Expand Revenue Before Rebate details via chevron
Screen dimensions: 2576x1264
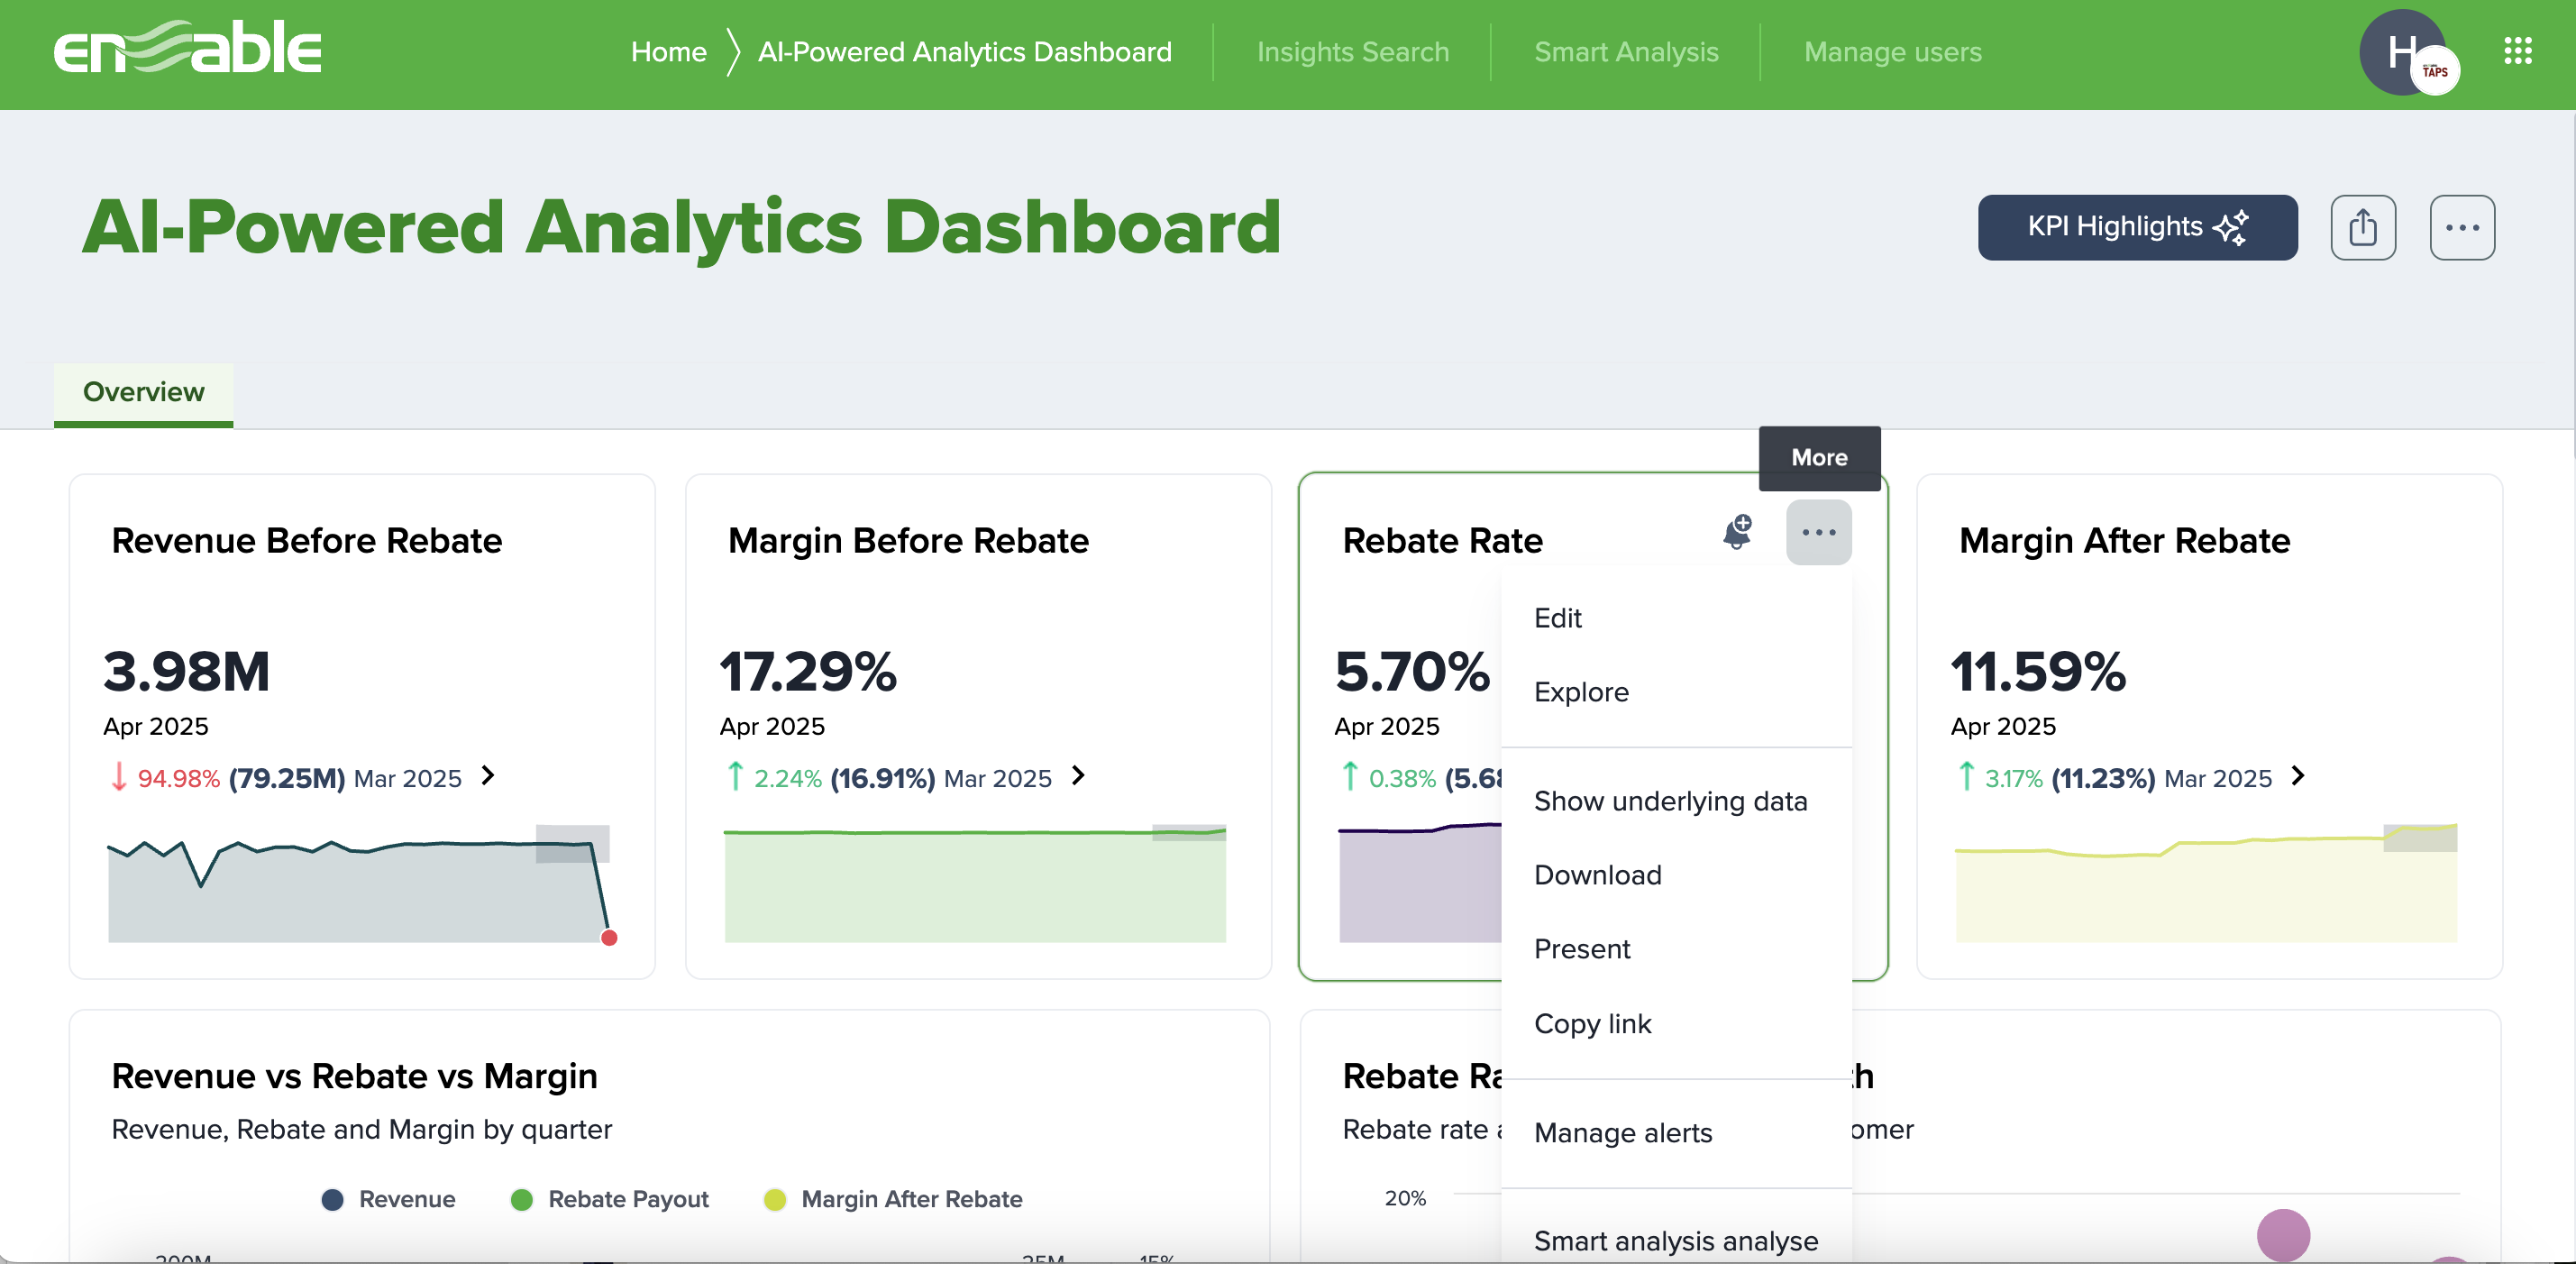(489, 777)
